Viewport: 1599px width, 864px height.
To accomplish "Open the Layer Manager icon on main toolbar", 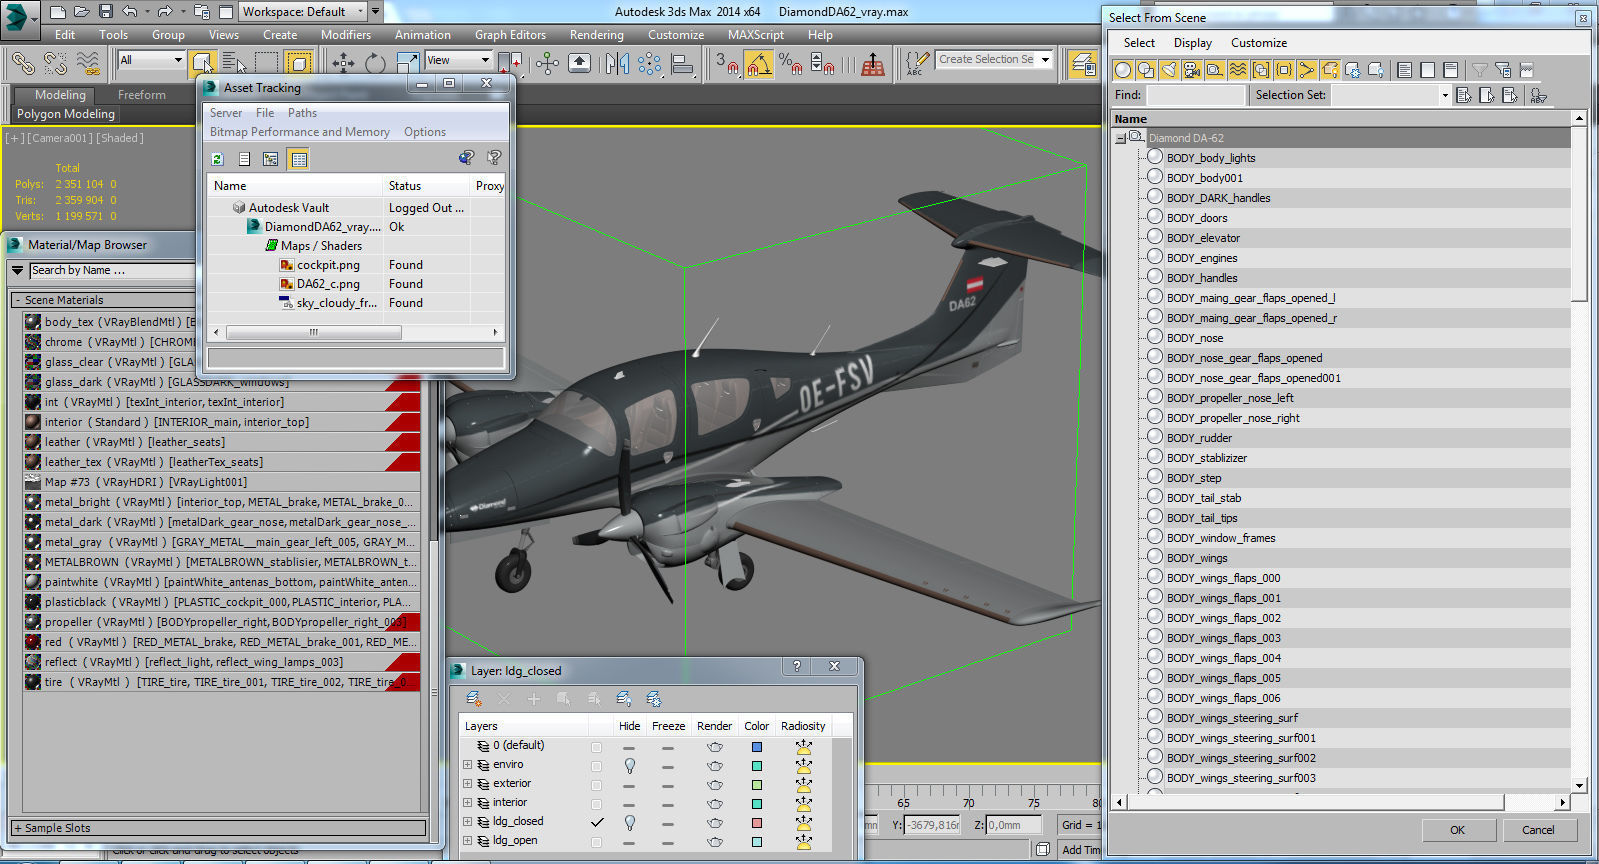I will (x=1083, y=63).
